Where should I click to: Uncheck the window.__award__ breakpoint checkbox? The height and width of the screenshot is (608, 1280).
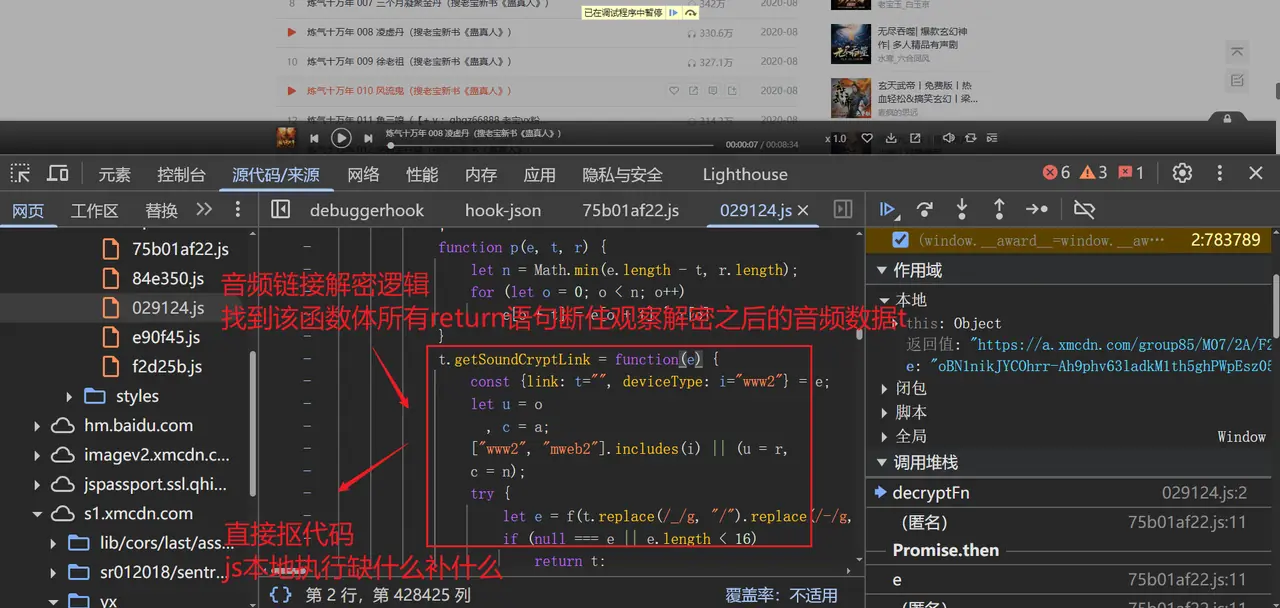point(900,240)
